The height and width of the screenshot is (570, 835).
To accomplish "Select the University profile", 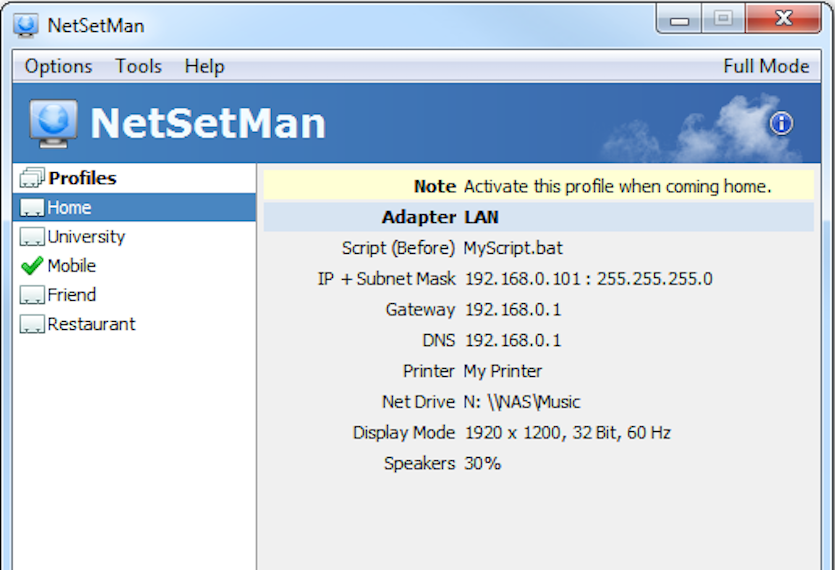I will click(x=134, y=237).
